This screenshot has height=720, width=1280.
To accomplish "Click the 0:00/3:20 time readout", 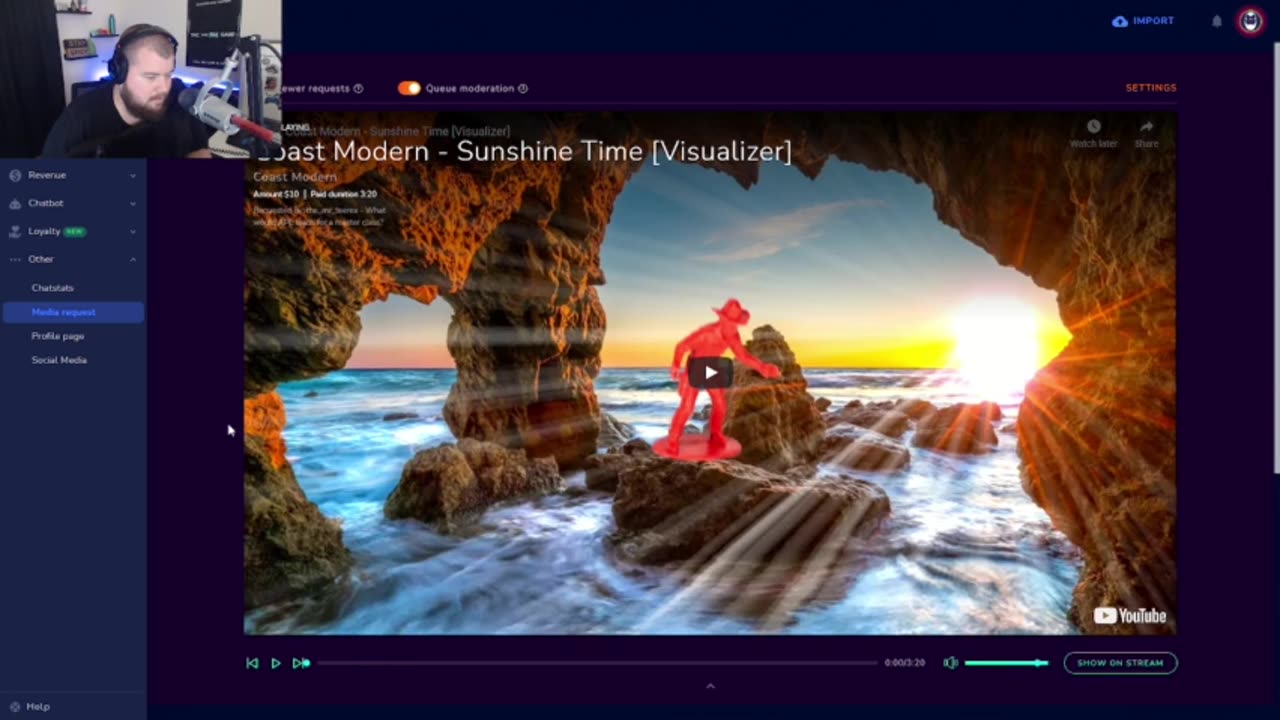I will click(904, 663).
